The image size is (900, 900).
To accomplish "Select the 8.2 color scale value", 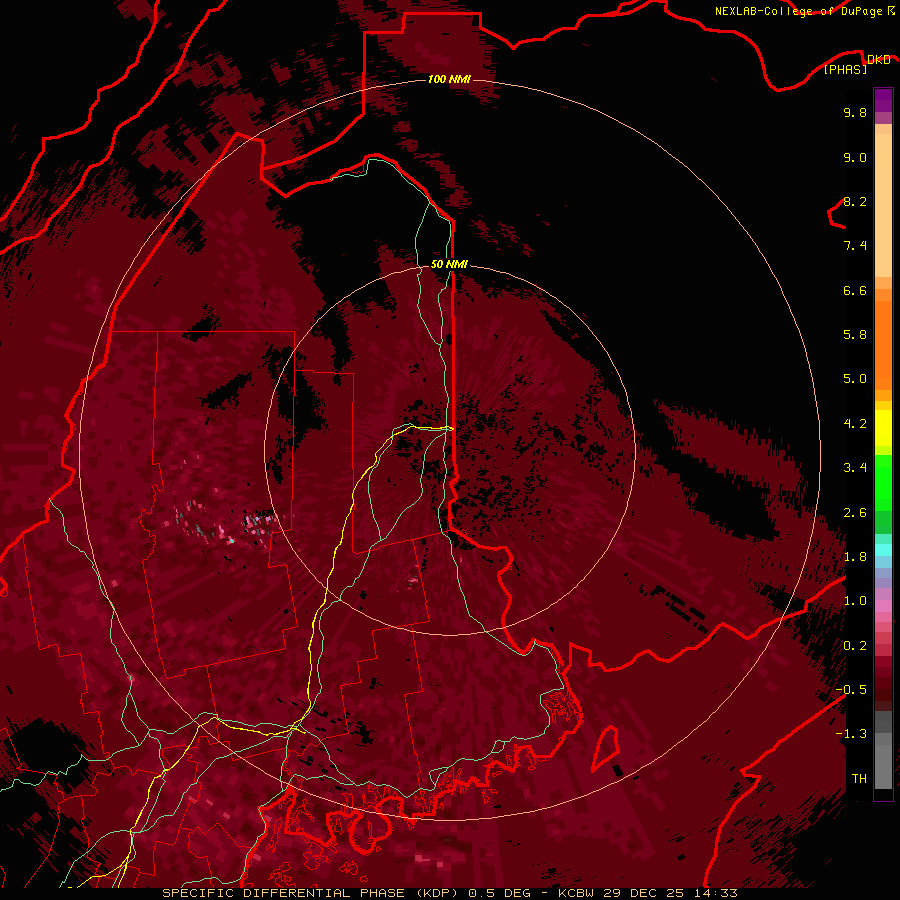I will tap(855, 201).
